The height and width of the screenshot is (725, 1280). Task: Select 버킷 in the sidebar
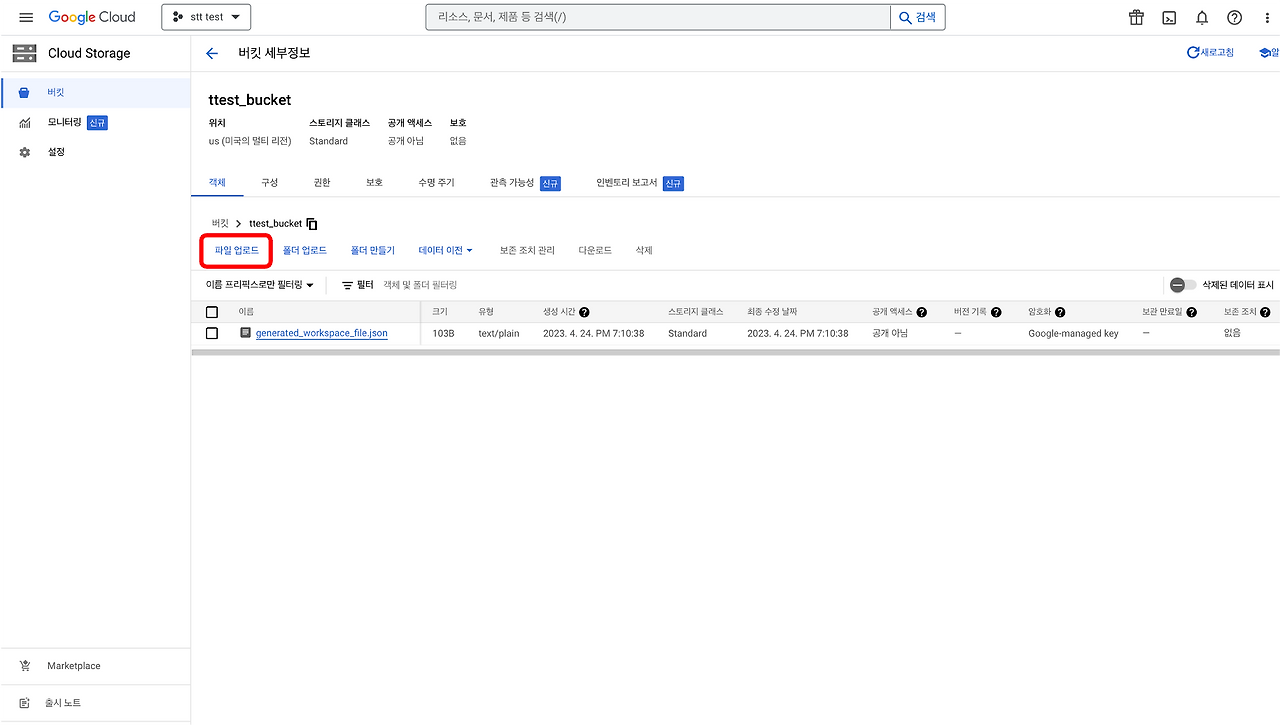click(95, 92)
